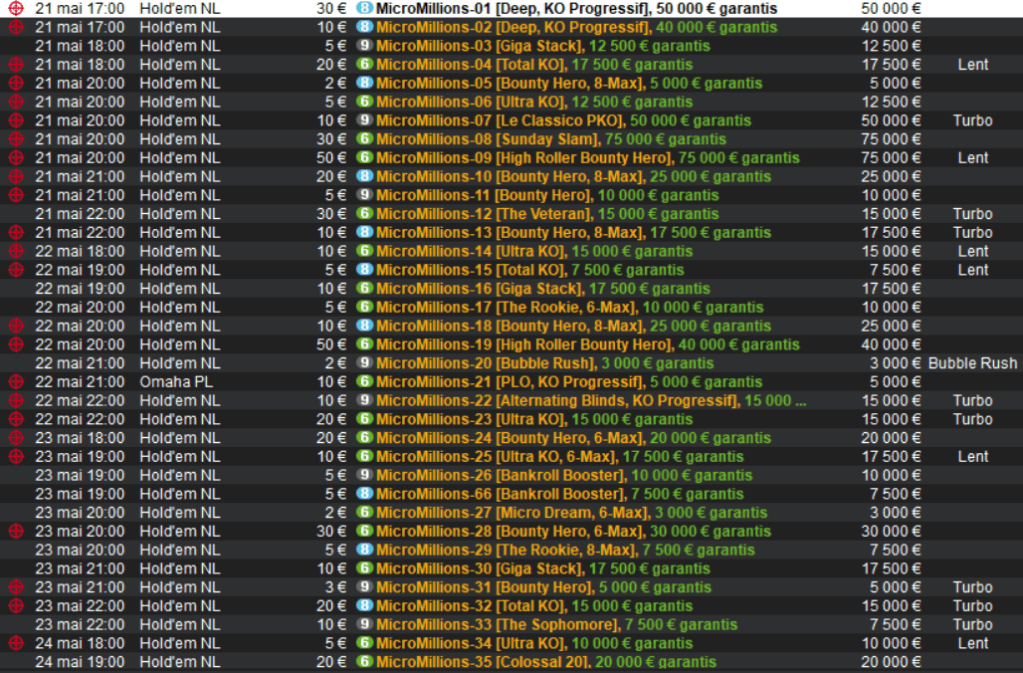Screen dimensions: 1023x673
Task: Click the blue 8-max badge on MicroMillions-05
Action: (x=365, y=83)
